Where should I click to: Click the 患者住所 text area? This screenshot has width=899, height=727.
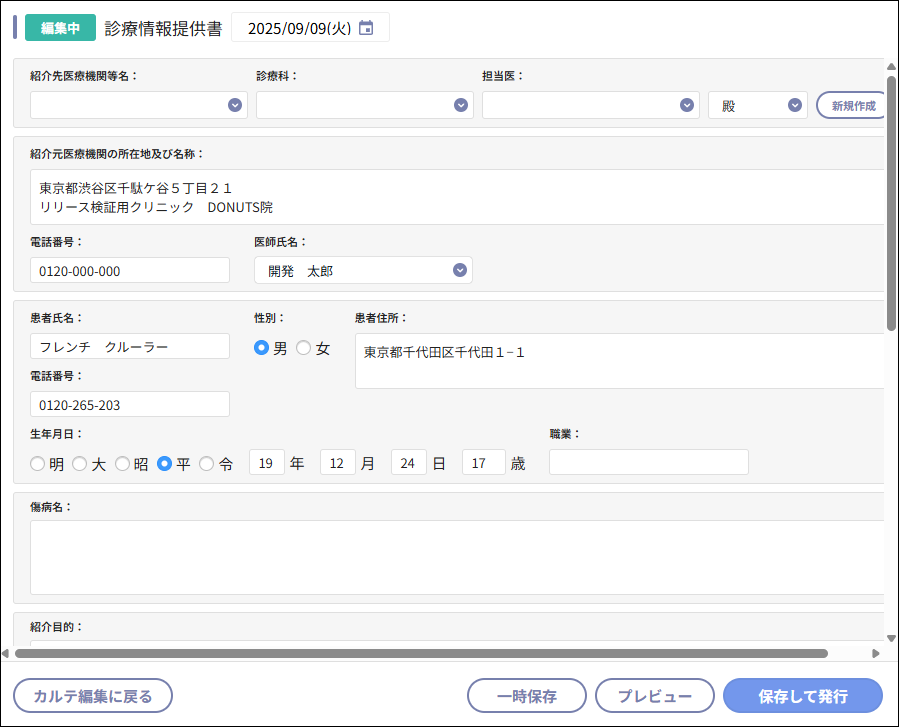[x=620, y=361]
